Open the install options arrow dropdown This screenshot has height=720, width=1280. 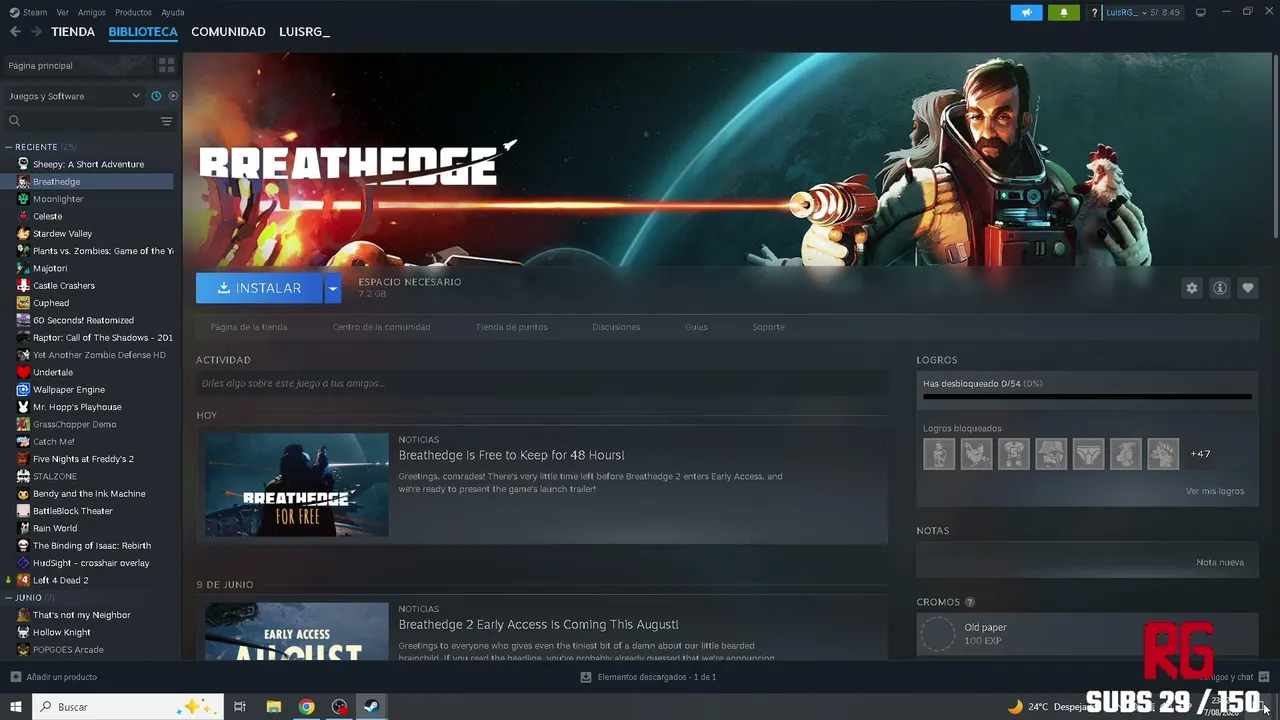(x=333, y=288)
